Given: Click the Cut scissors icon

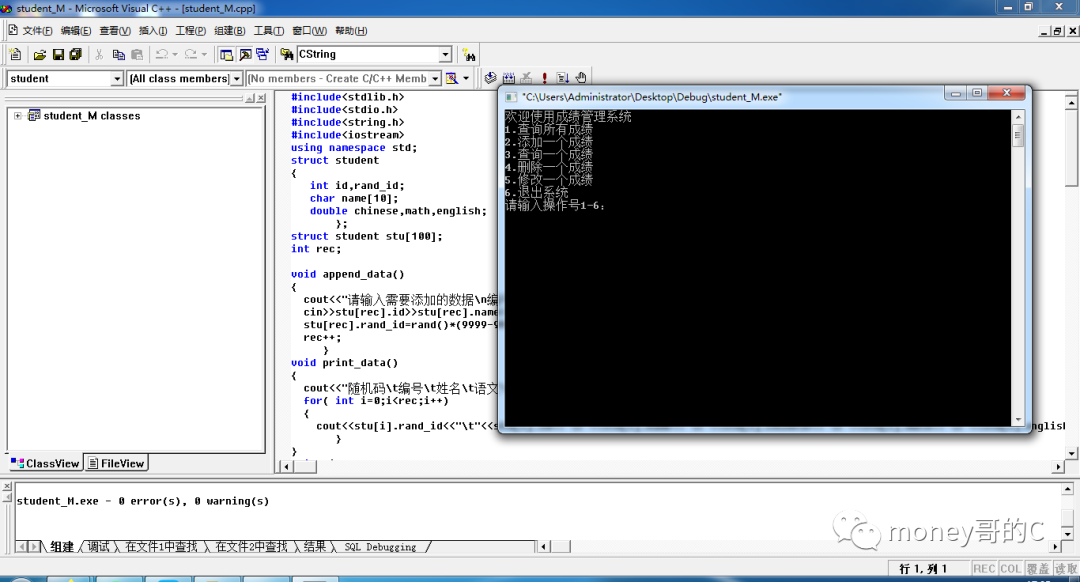Looking at the screenshot, I should (x=99, y=54).
